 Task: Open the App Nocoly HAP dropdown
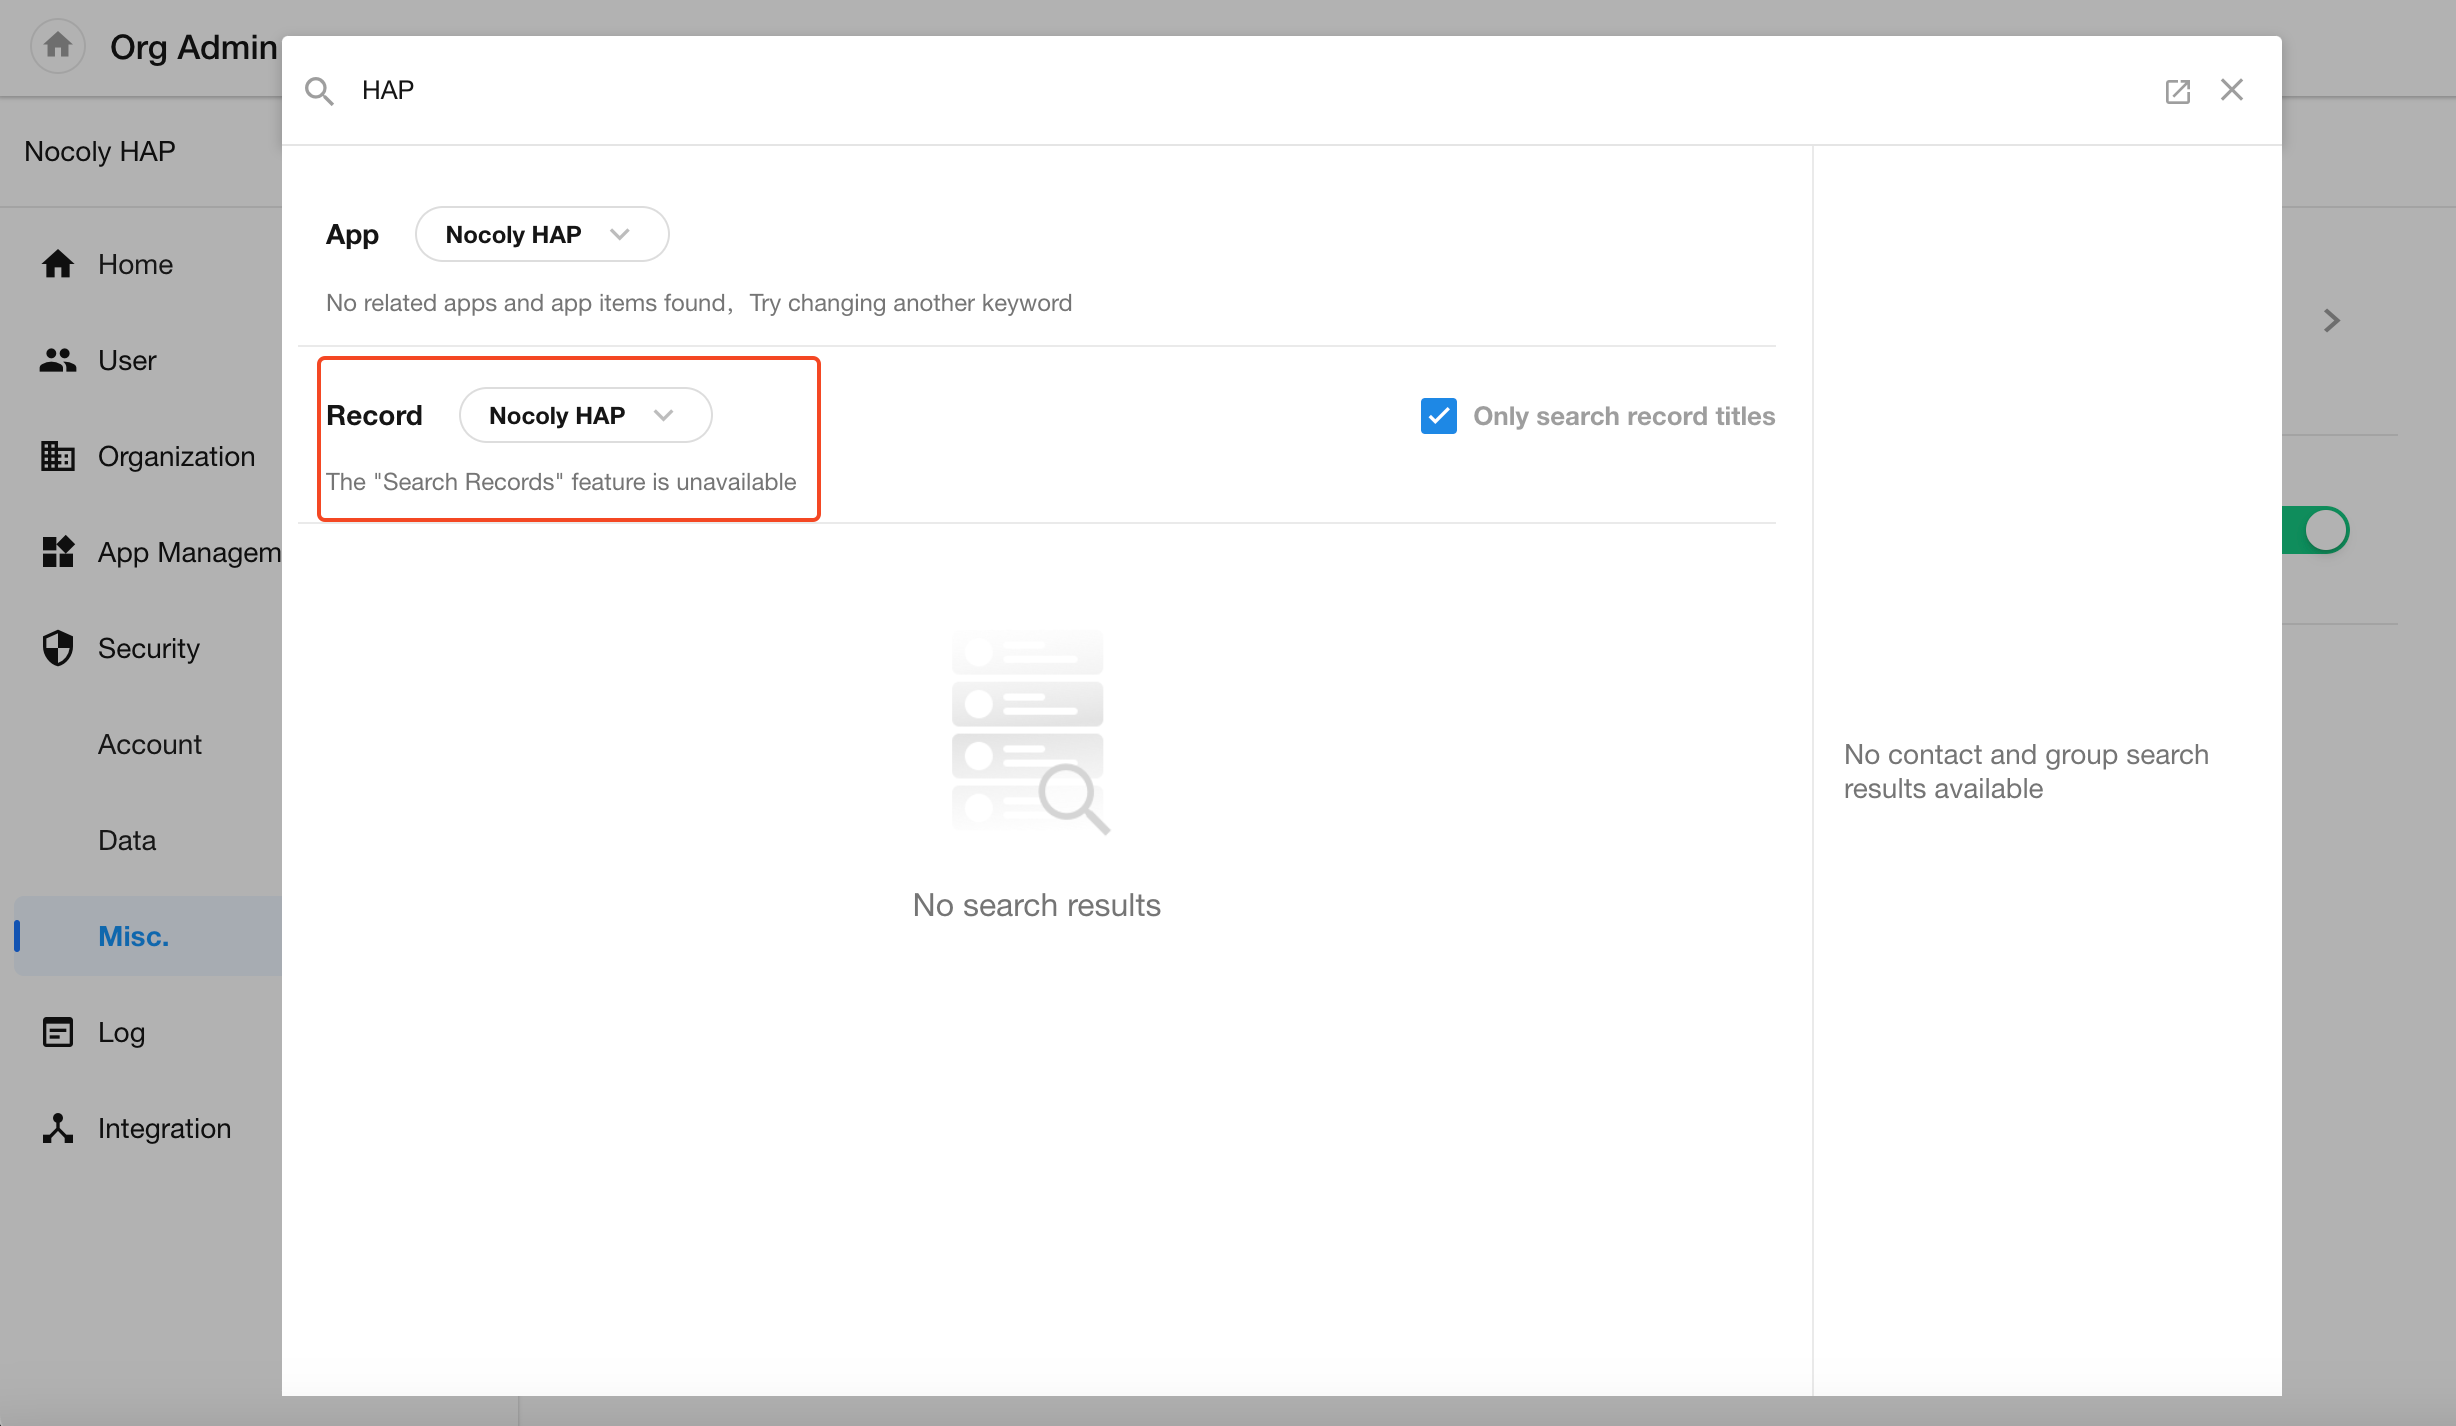(541, 234)
